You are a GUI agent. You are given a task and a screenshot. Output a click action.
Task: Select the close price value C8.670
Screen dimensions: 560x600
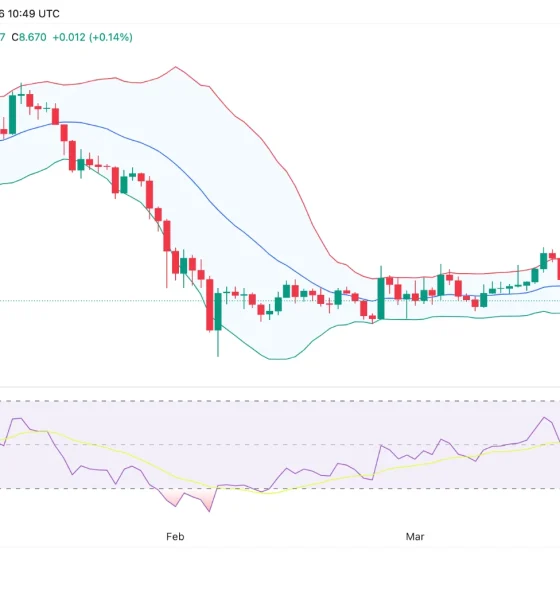coord(29,37)
